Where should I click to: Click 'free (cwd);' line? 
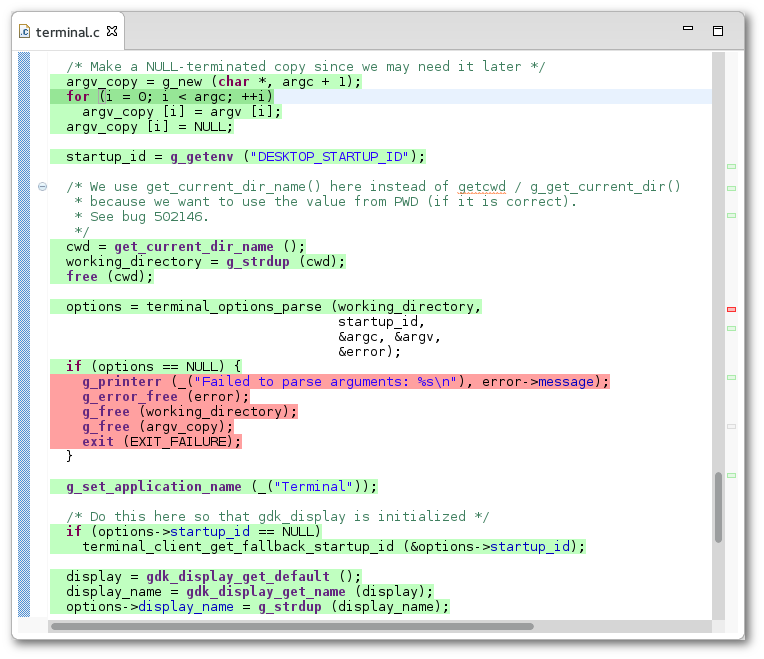110,277
